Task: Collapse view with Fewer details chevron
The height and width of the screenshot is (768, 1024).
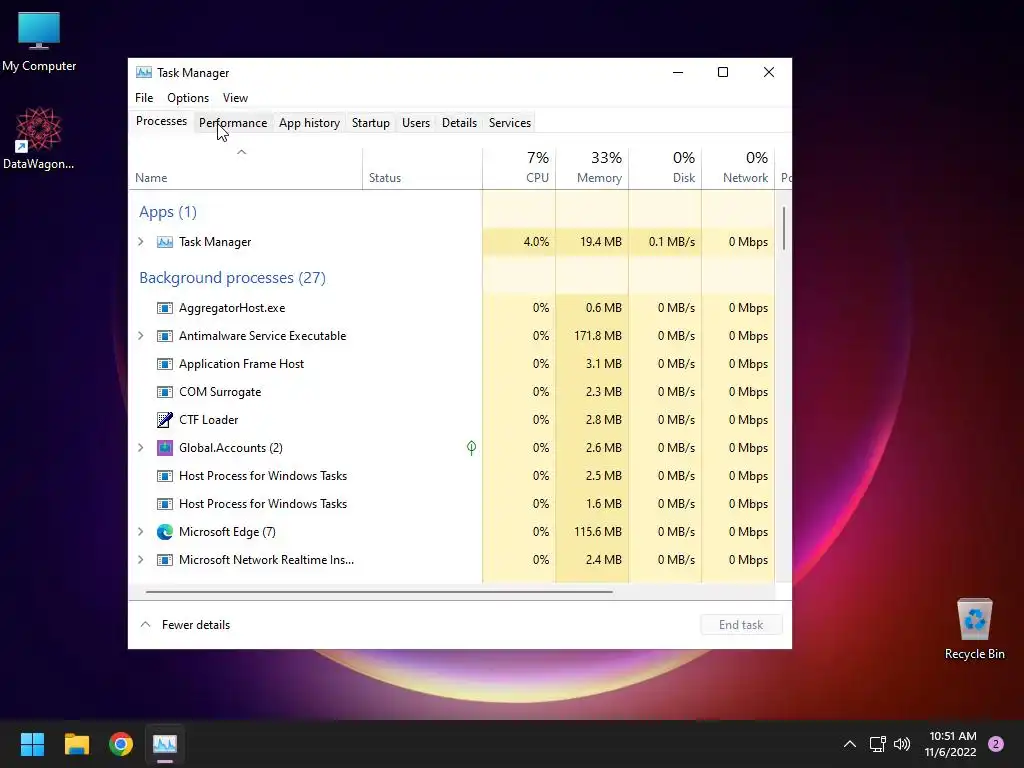Action: (146, 624)
